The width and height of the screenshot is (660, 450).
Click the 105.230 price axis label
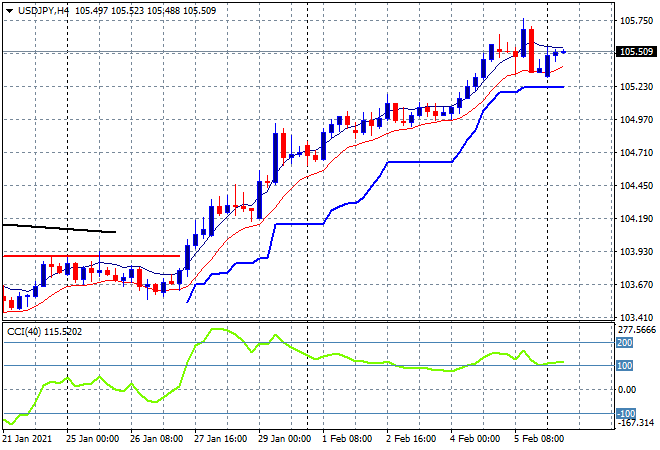tap(636, 87)
